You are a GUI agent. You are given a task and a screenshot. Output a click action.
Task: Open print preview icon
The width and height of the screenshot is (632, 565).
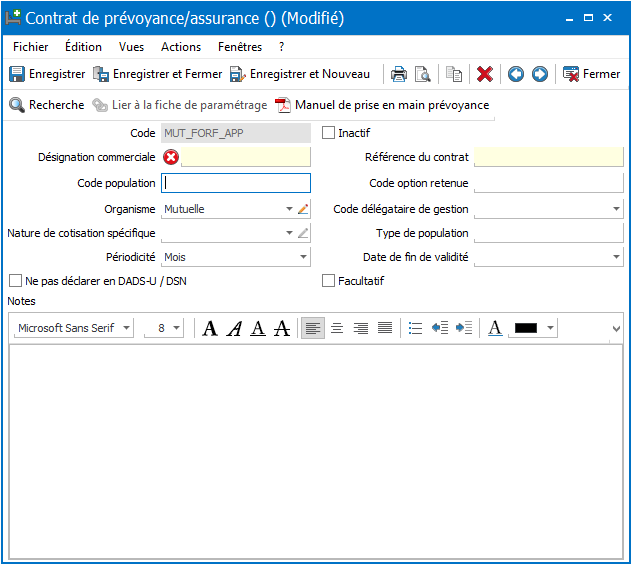(x=422, y=74)
